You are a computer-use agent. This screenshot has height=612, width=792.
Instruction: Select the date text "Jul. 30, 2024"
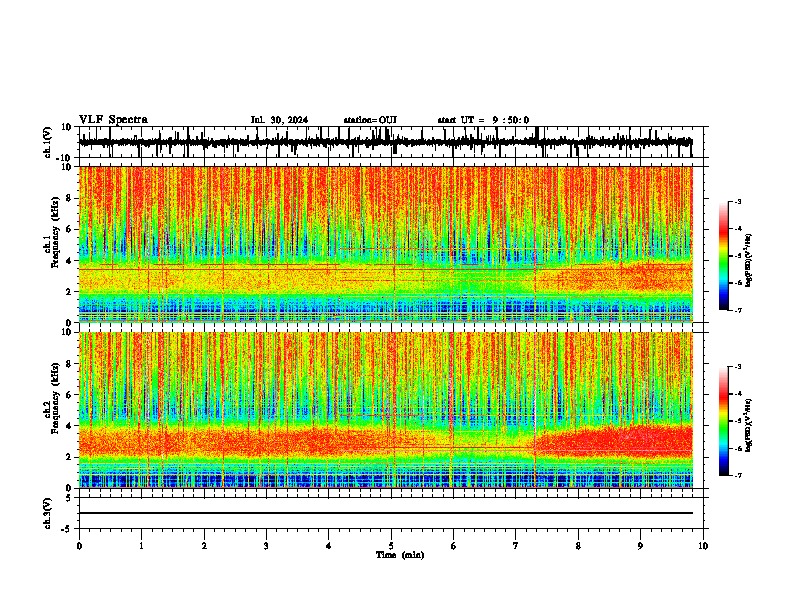tap(279, 120)
